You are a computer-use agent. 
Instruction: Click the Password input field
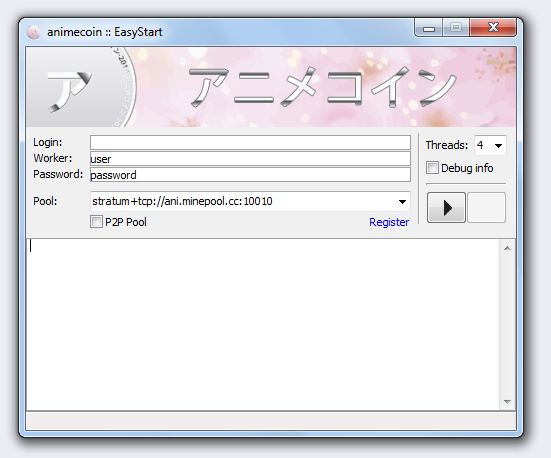point(250,175)
